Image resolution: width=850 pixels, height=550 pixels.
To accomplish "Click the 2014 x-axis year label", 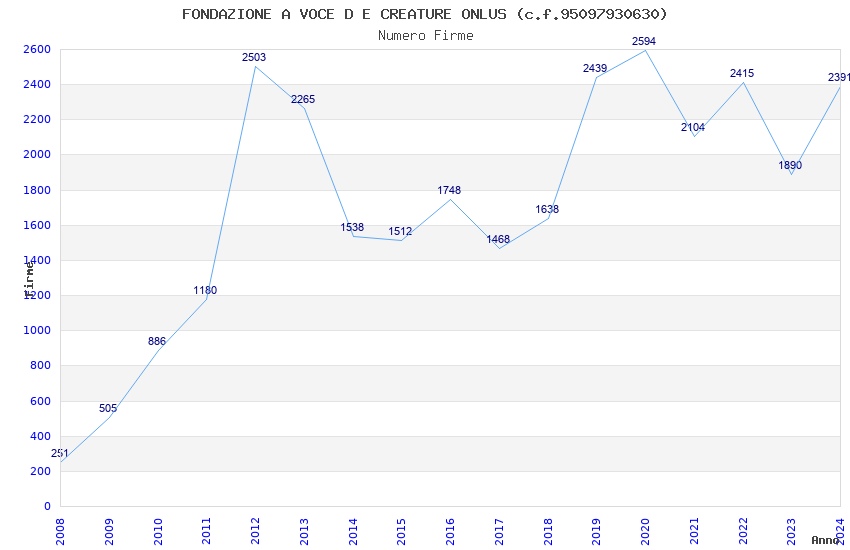I will pos(353,531).
